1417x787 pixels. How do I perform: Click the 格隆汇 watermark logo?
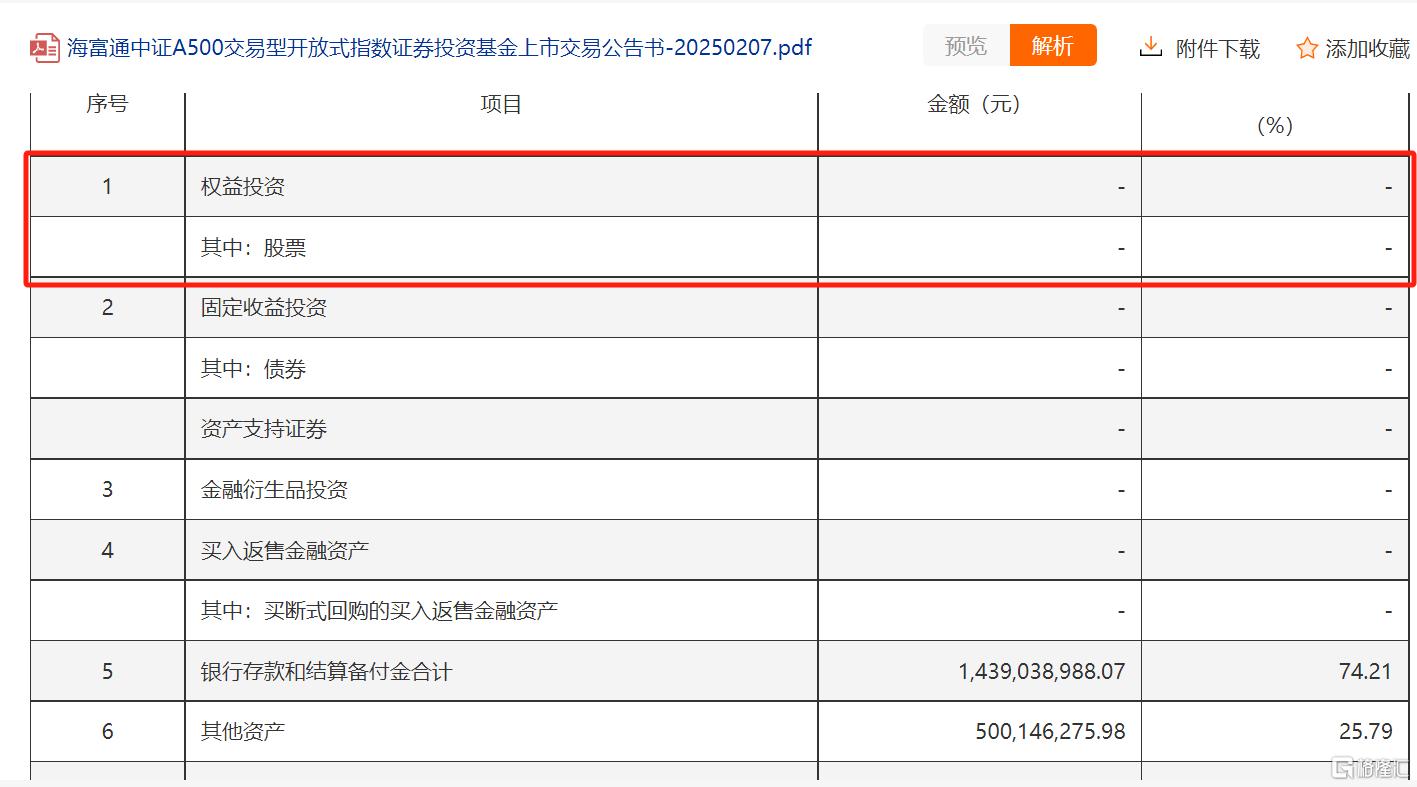[1369, 768]
